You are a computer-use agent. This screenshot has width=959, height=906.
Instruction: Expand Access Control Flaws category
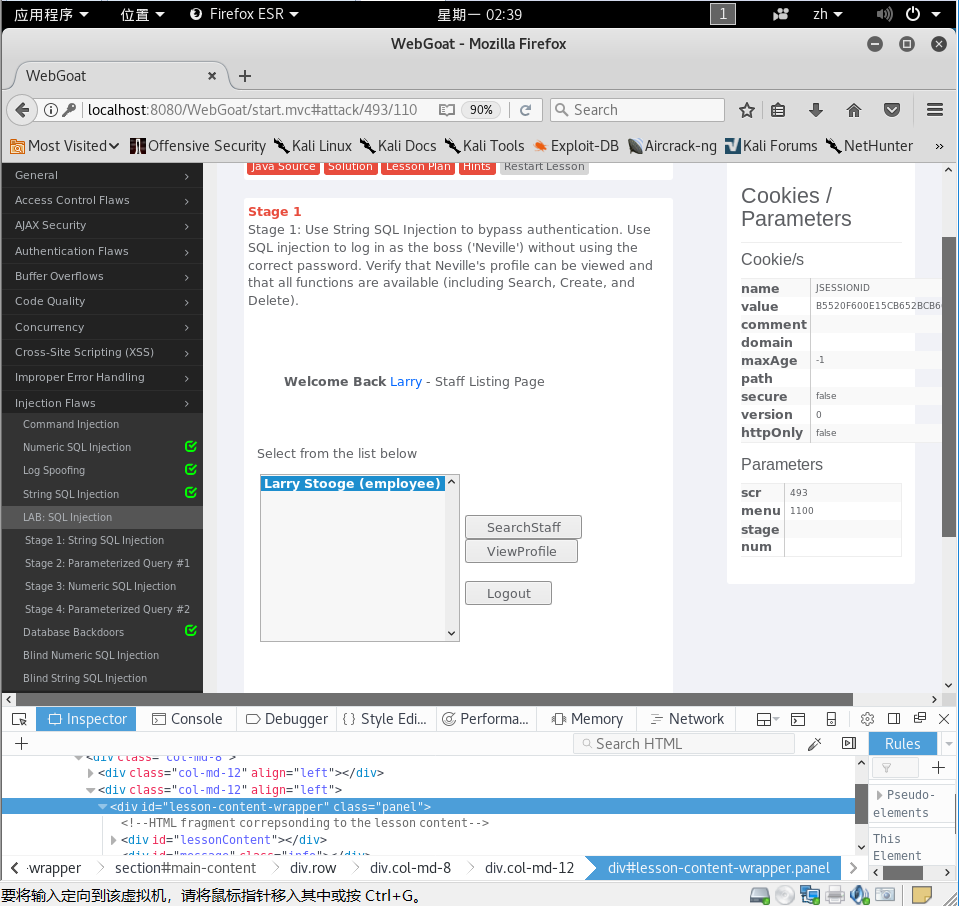coord(102,201)
